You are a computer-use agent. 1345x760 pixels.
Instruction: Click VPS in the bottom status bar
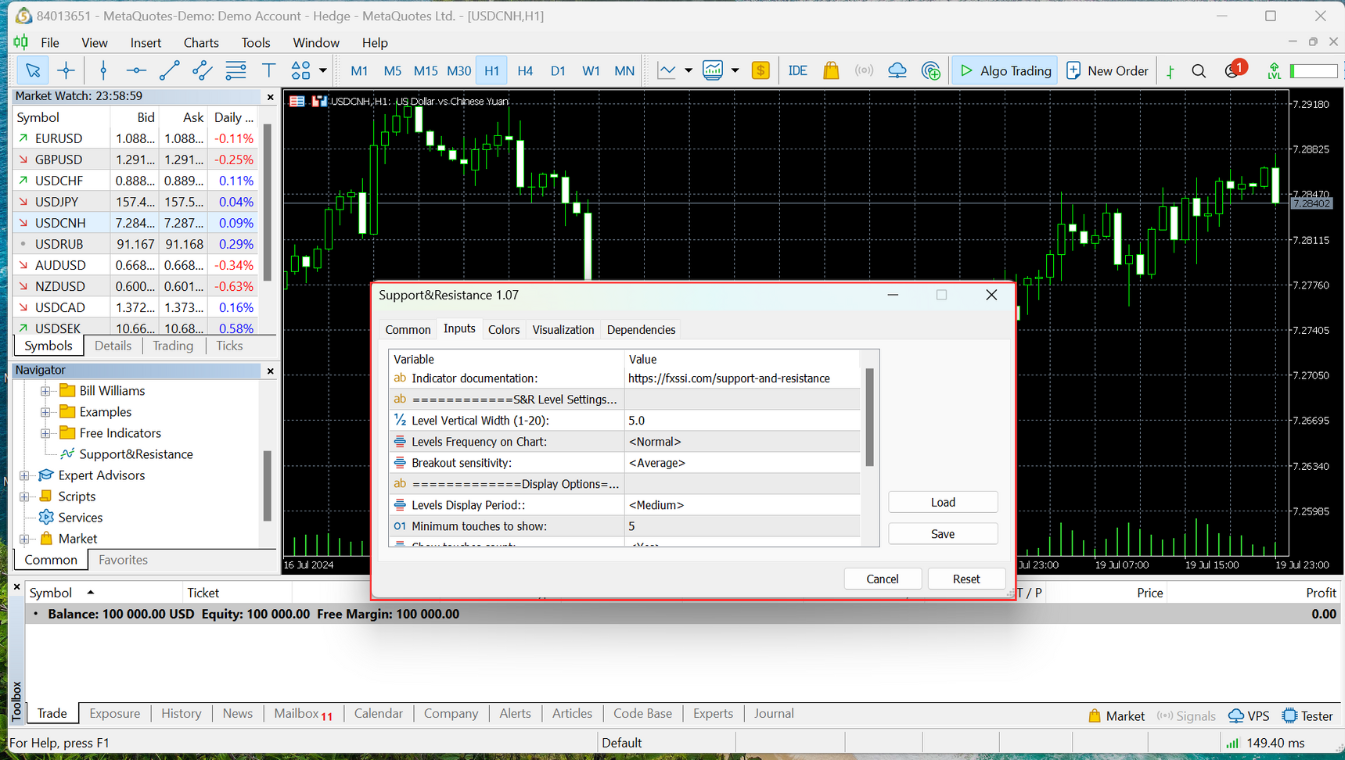1249,716
